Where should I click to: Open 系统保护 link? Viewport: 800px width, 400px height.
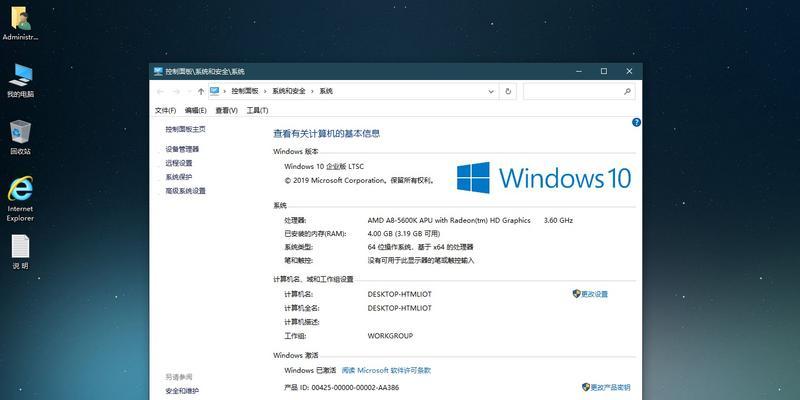[x=179, y=177]
